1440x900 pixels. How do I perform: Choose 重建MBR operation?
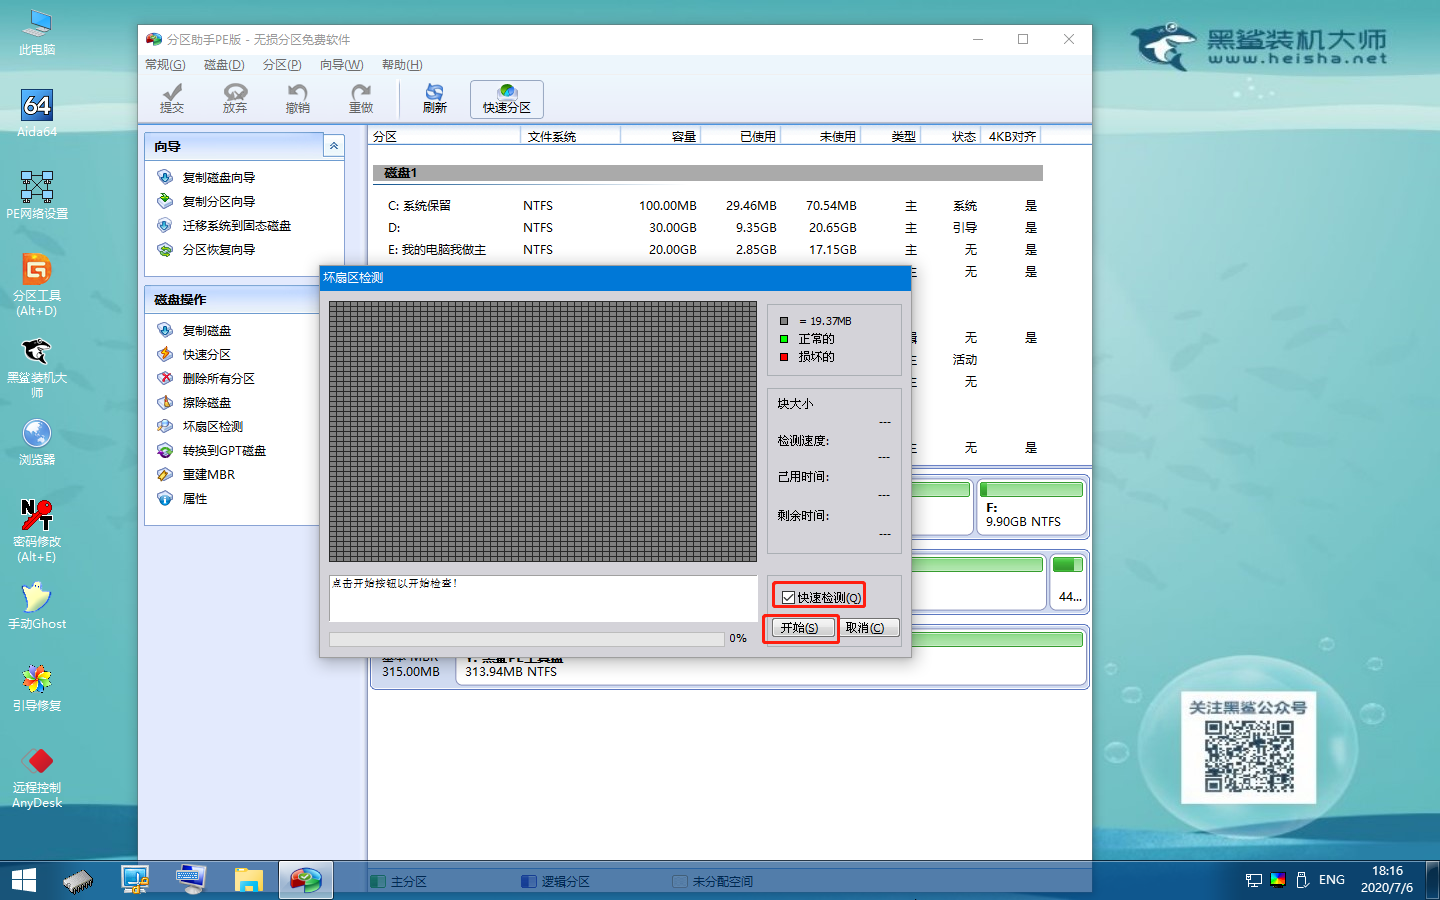(x=208, y=474)
